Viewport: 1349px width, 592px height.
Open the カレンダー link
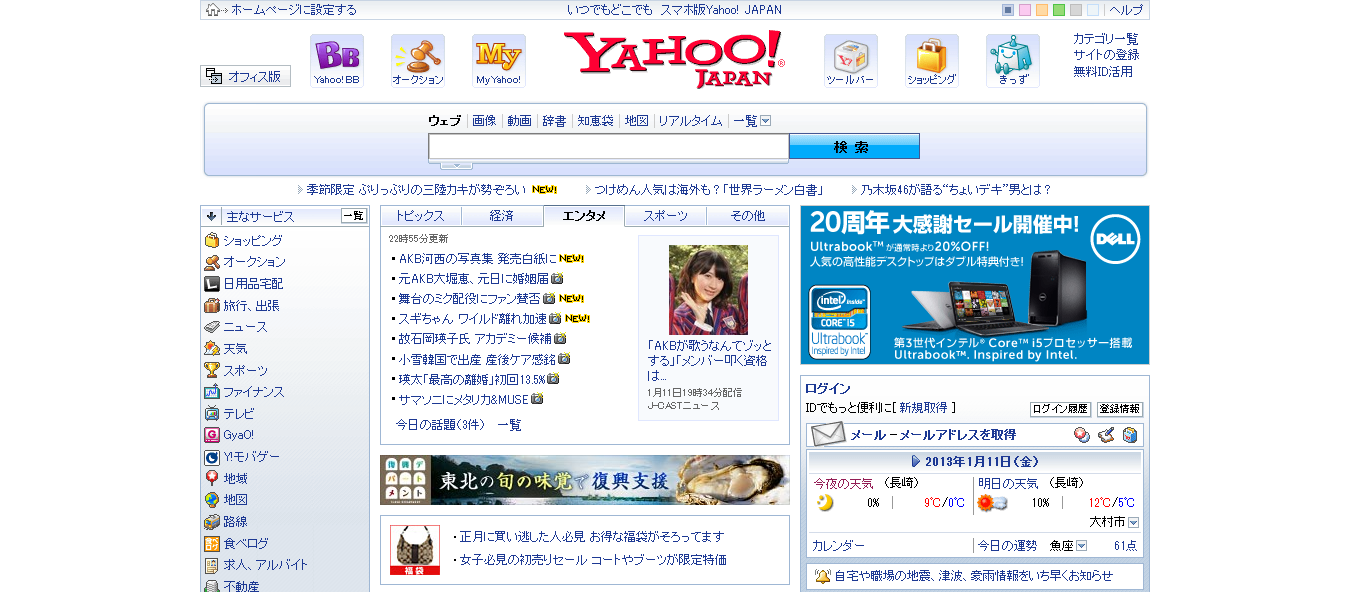(x=838, y=546)
